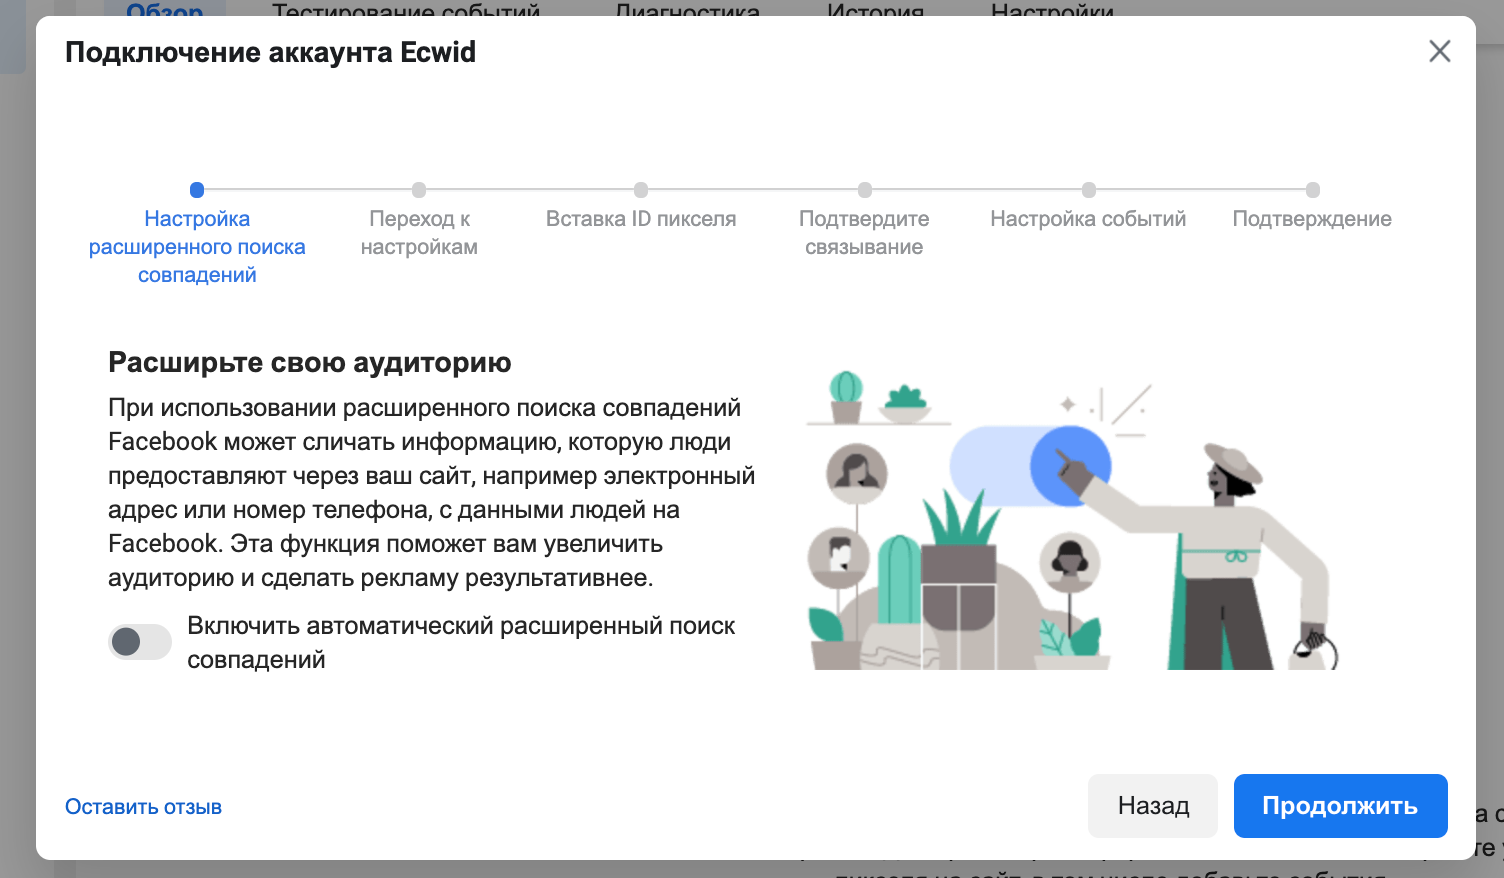Click label Включить автоматический расширенный поиск совпадений
Viewport: 1504px width, 878px height.
point(461,642)
